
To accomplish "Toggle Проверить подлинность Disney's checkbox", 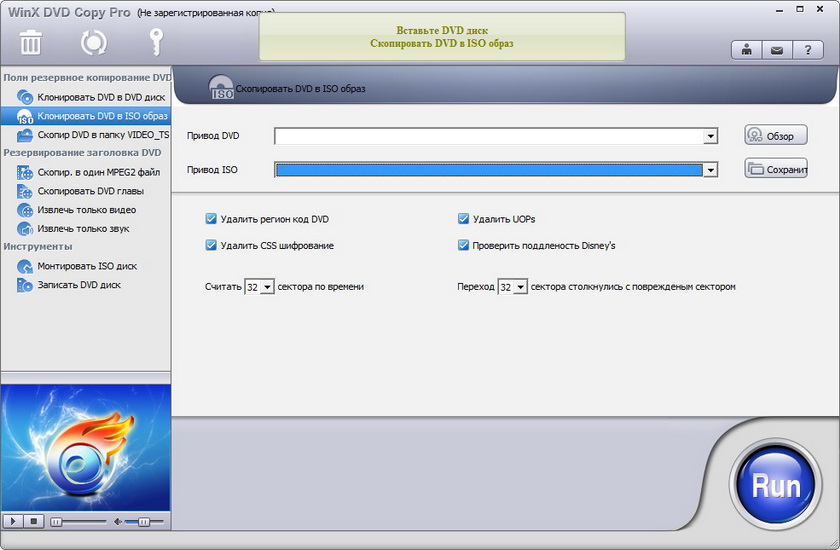I will pos(463,245).
